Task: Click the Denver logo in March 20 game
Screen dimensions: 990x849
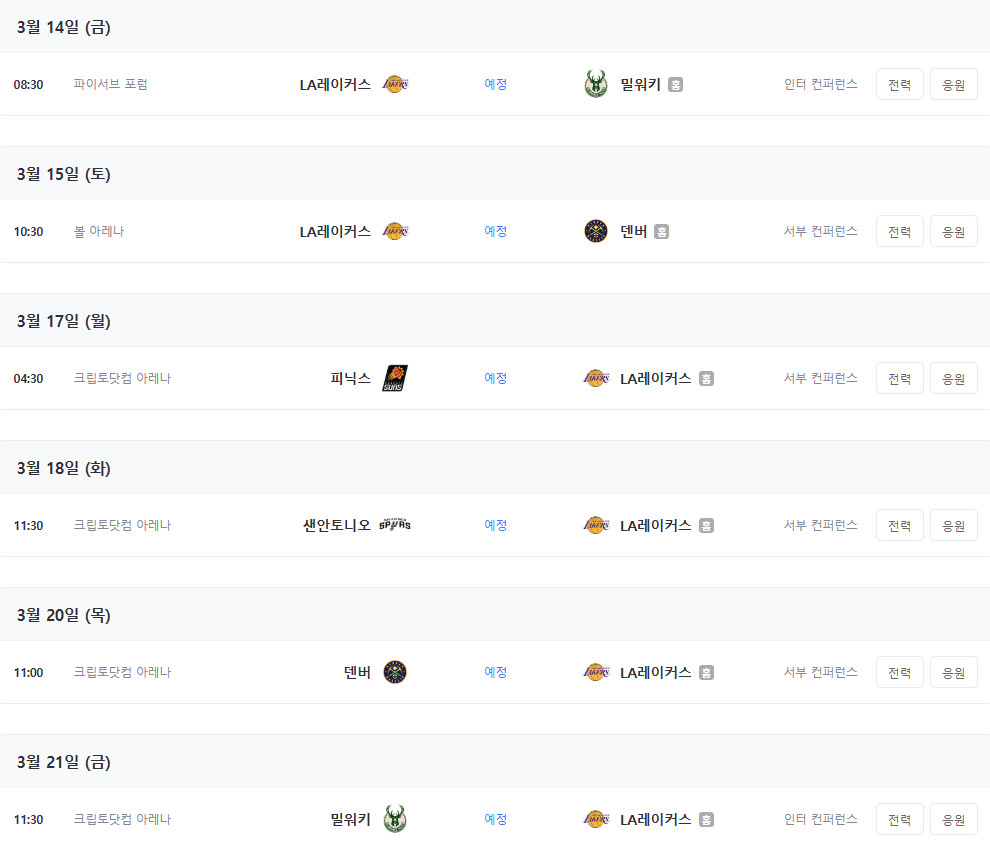Action: pyautogui.click(x=395, y=672)
